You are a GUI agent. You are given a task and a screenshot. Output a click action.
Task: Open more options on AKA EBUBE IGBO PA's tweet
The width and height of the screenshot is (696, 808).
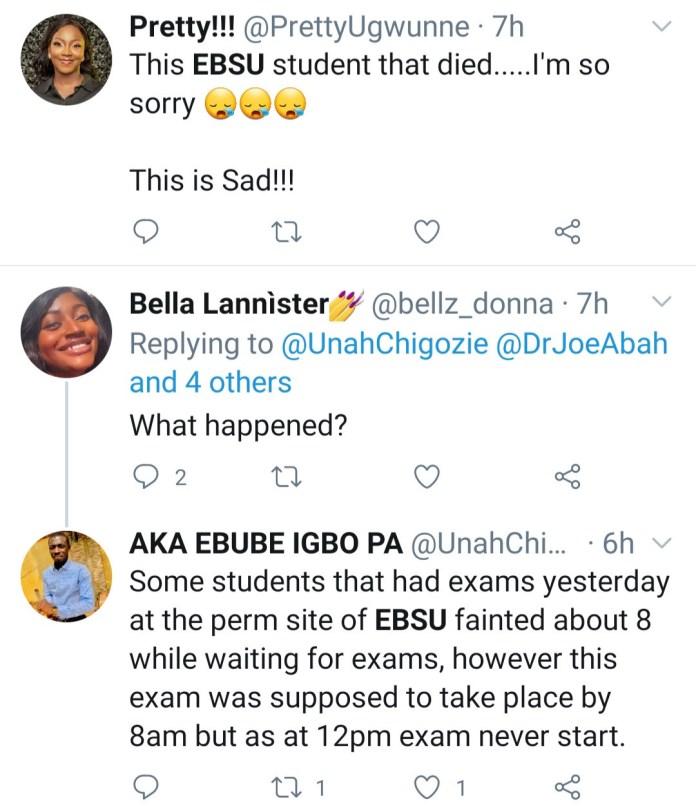tap(662, 543)
